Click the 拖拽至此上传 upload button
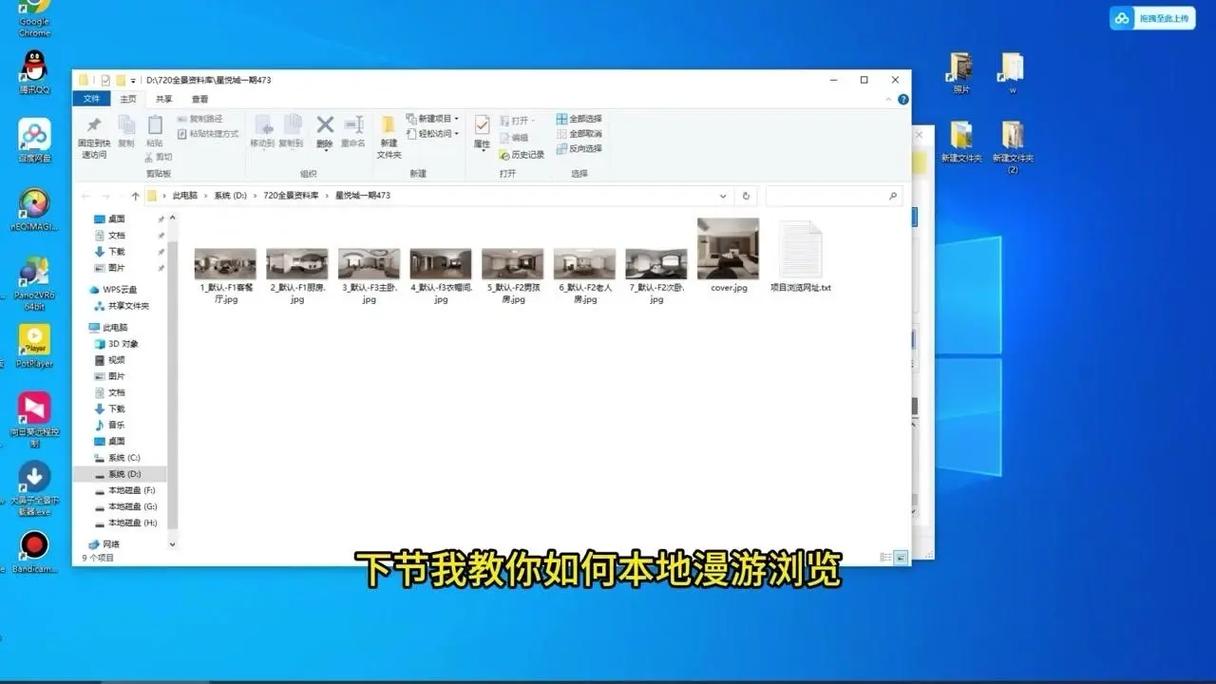The height and width of the screenshot is (684, 1216). click(x=1152, y=17)
